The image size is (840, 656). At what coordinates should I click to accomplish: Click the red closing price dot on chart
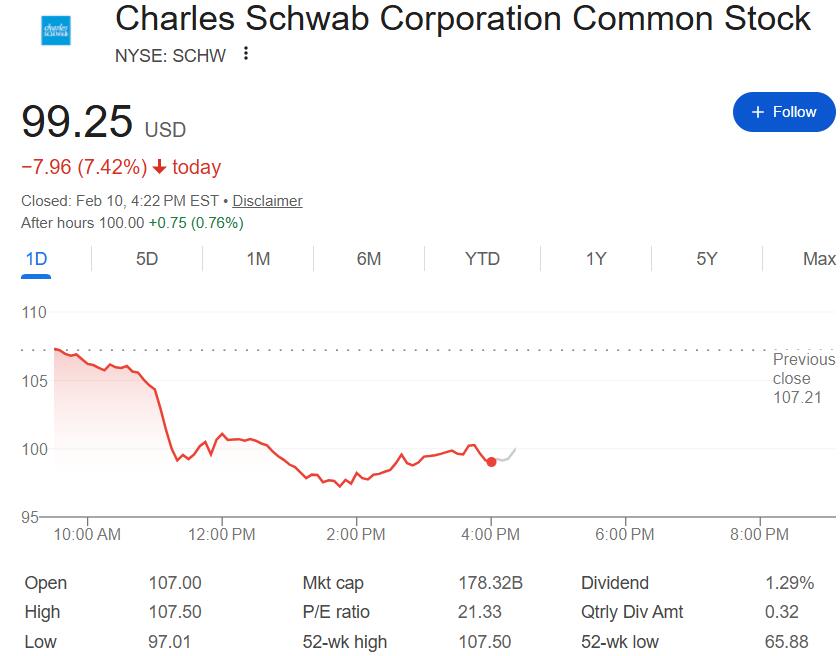(x=491, y=461)
